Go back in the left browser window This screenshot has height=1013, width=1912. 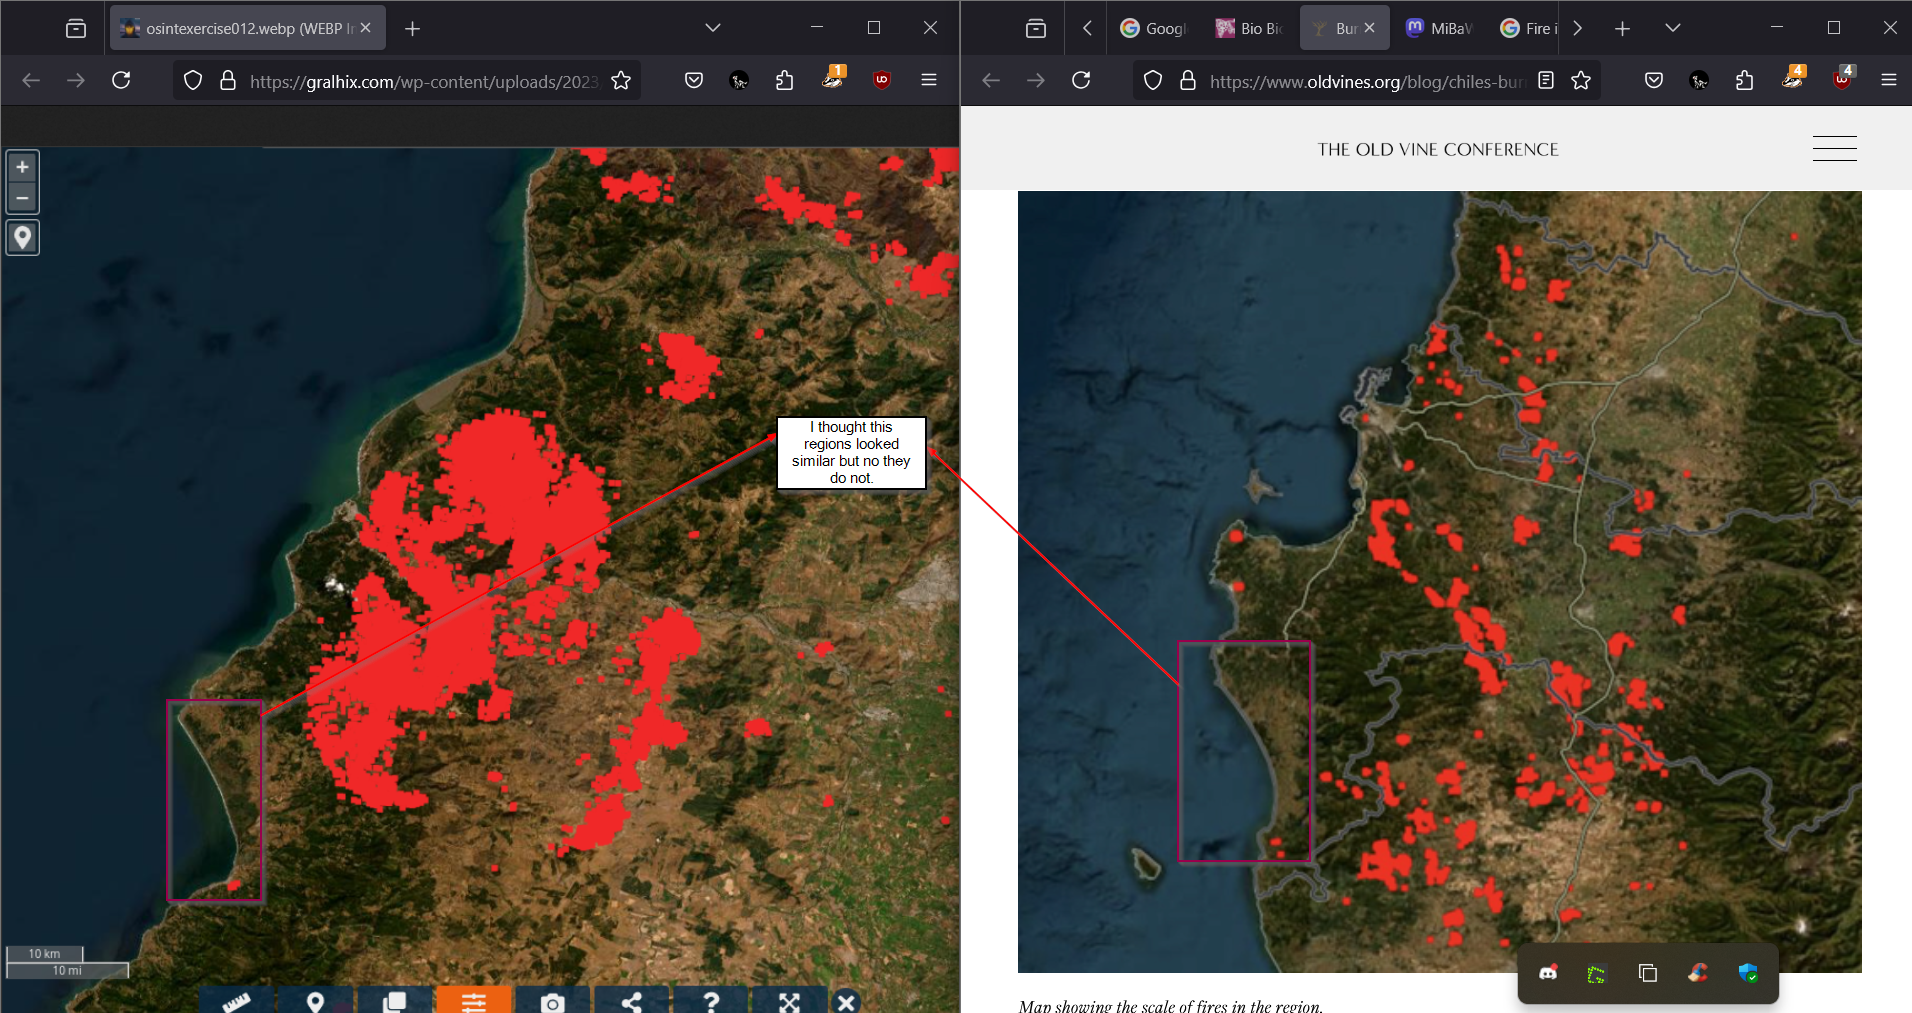point(31,80)
